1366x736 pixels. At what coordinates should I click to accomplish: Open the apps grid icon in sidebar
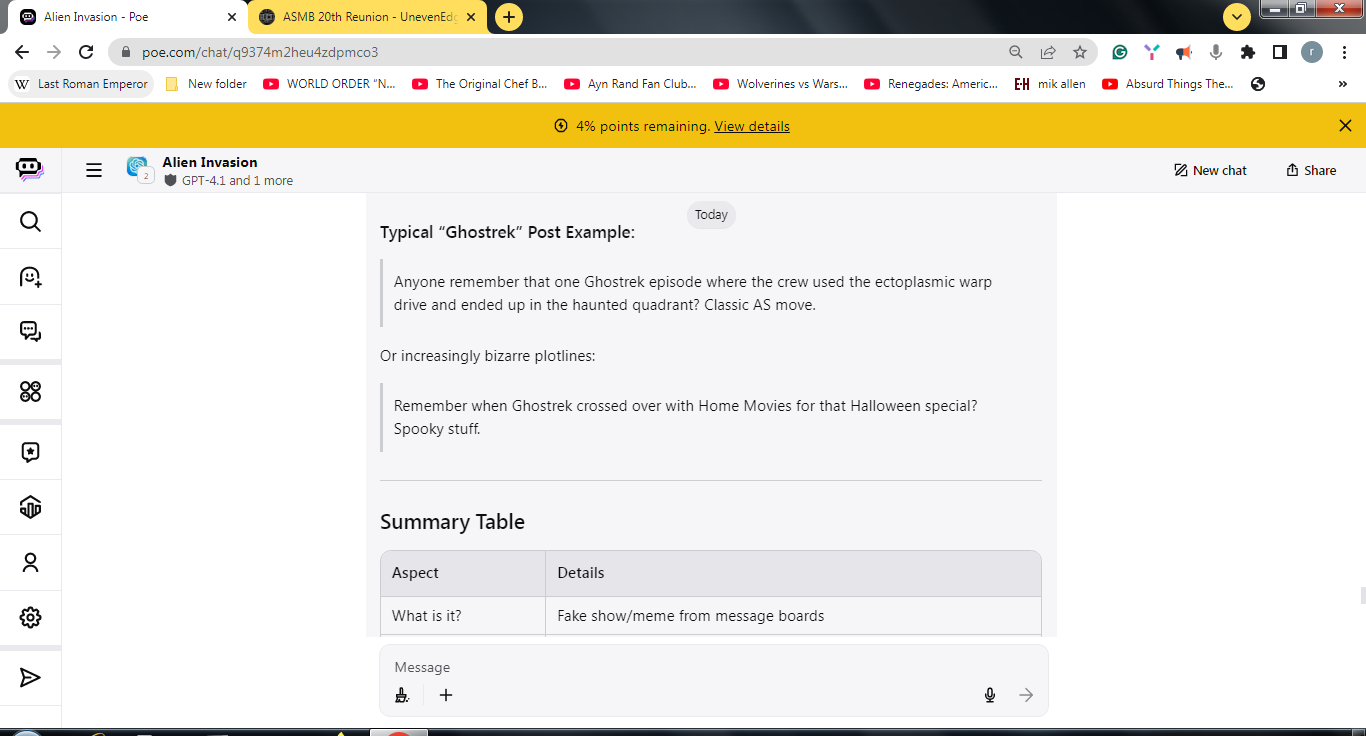pos(30,391)
